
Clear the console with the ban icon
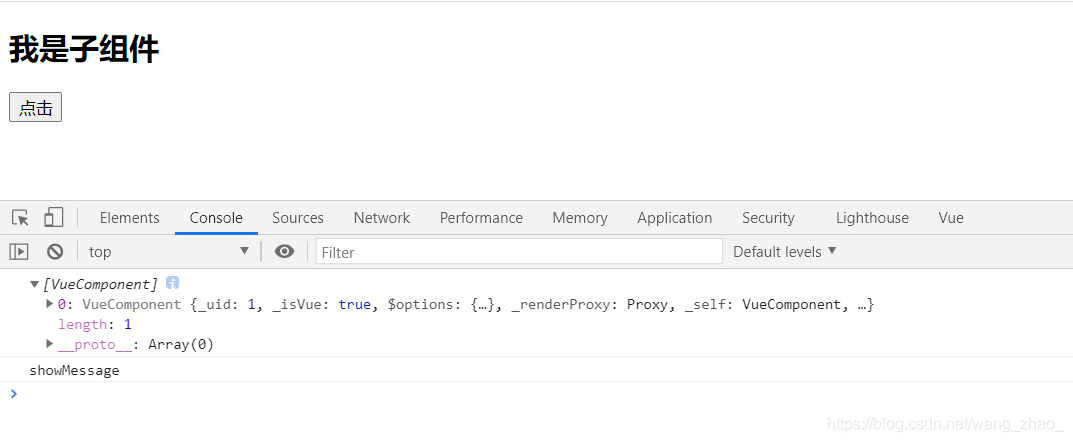pos(55,252)
